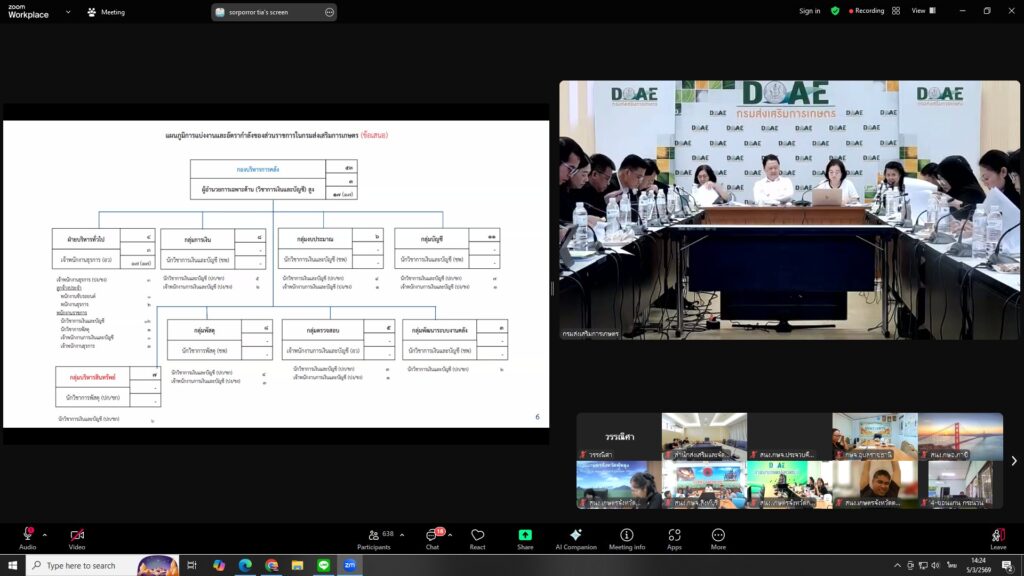This screenshot has height=576, width=1024.
Task: Open the React emoji menu
Action: pyautogui.click(x=477, y=538)
